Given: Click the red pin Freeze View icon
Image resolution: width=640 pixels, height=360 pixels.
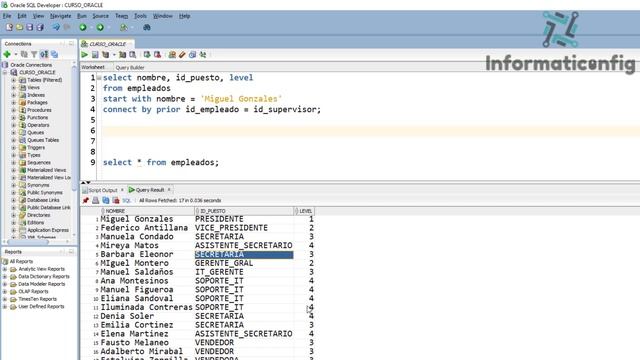Looking at the screenshot, I should pos(85,200).
